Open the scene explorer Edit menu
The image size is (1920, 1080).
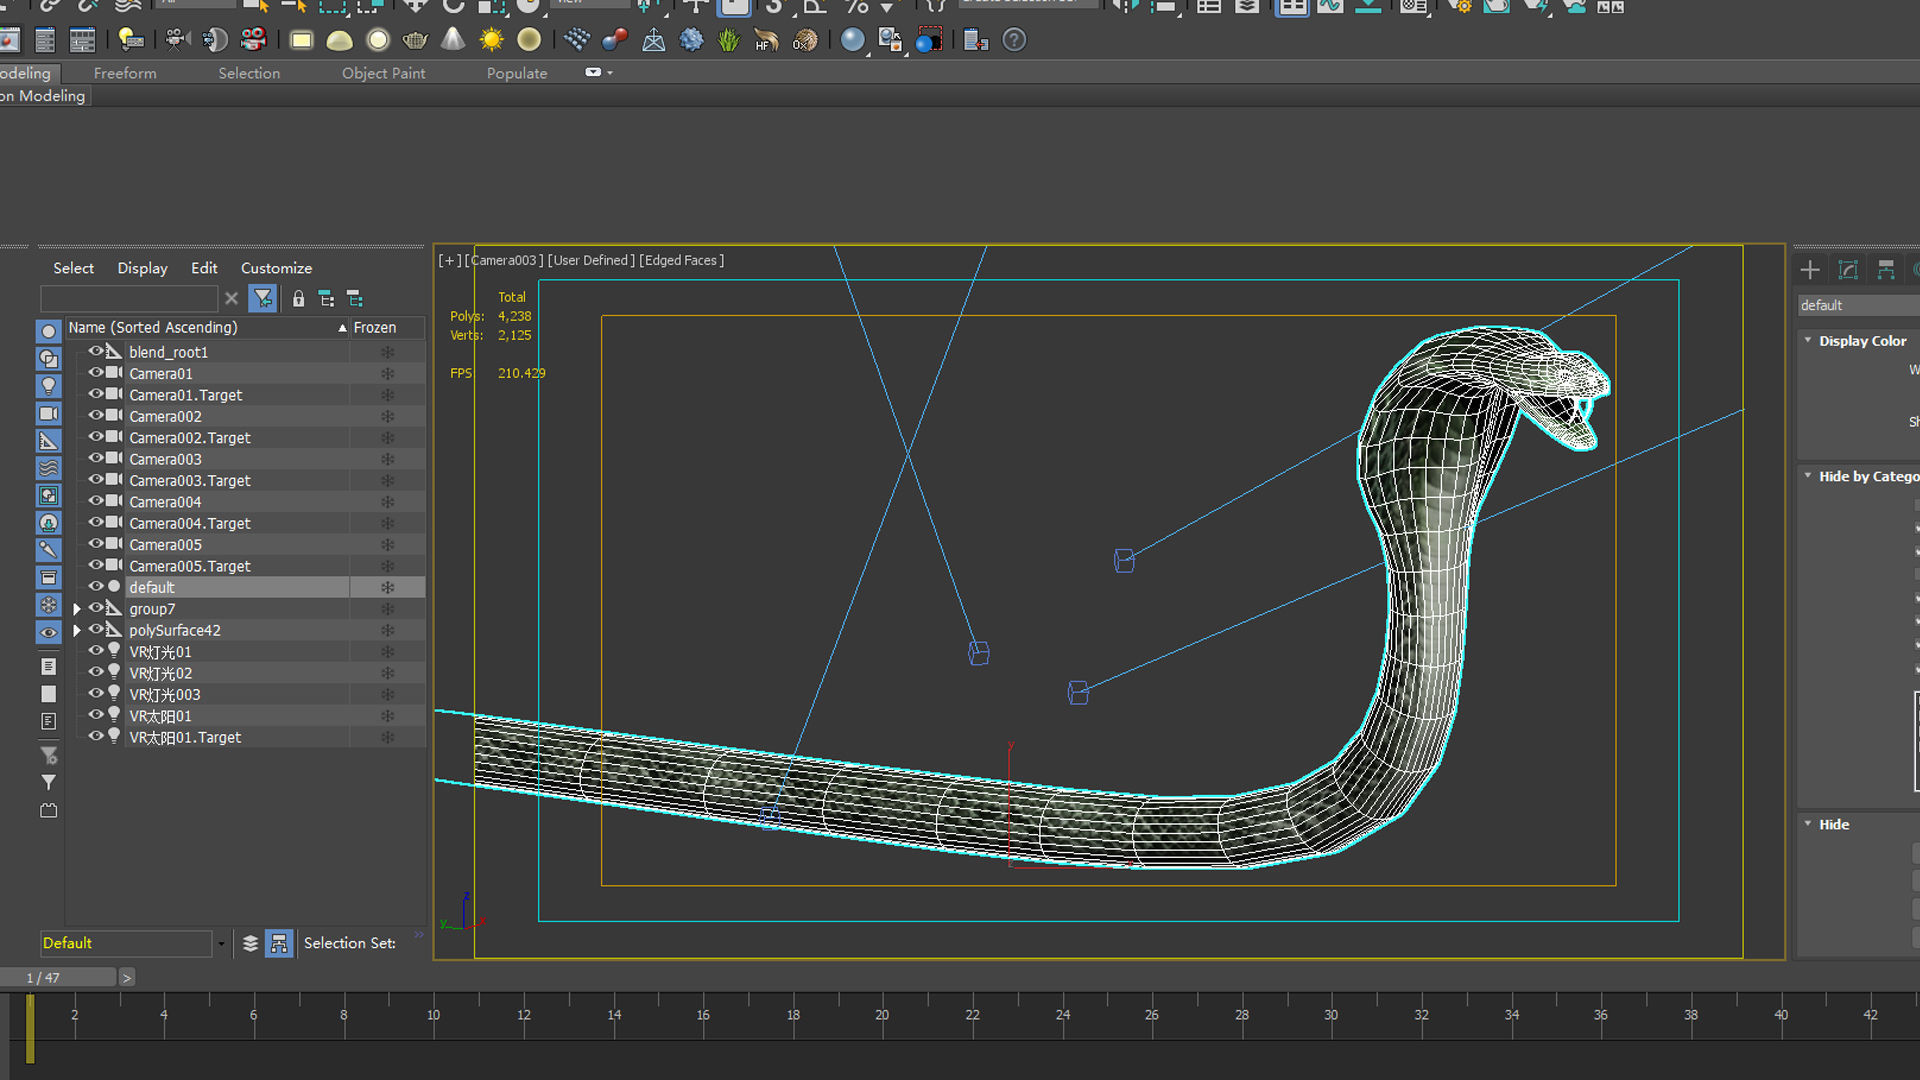click(204, 268)
